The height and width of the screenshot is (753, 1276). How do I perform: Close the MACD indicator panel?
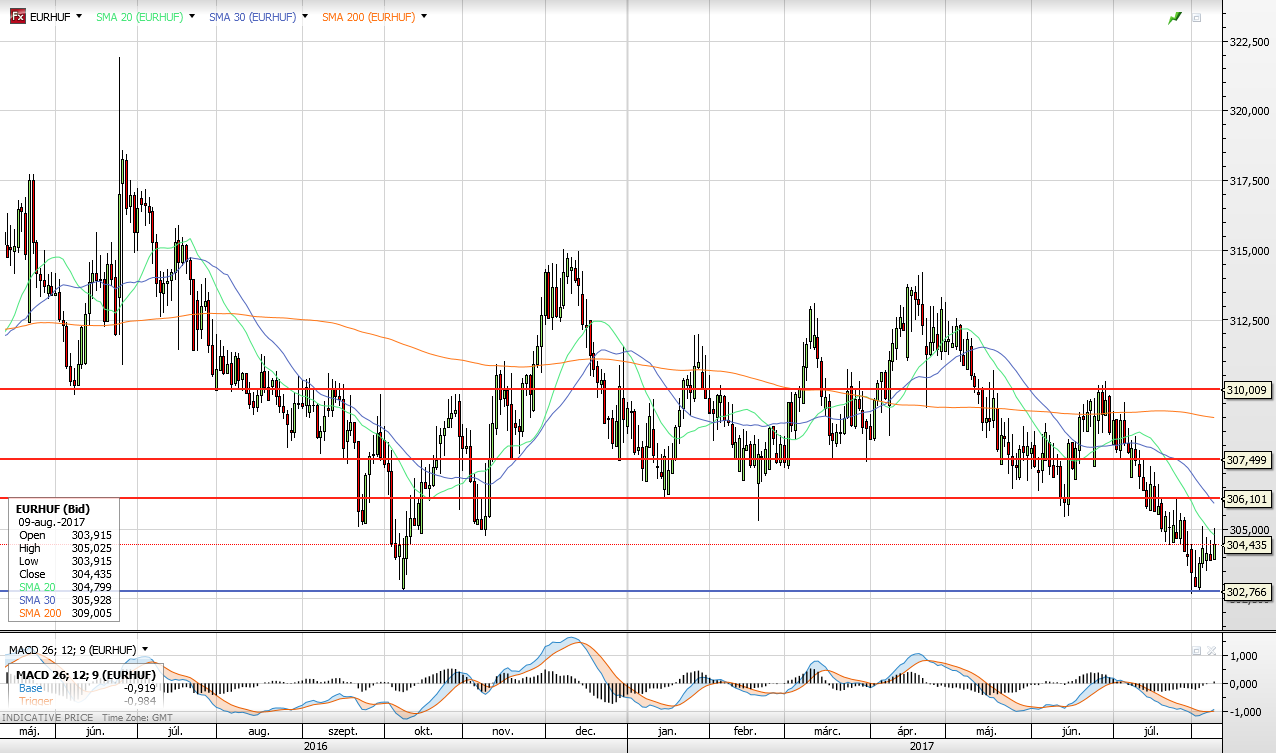click(1212, 651)
